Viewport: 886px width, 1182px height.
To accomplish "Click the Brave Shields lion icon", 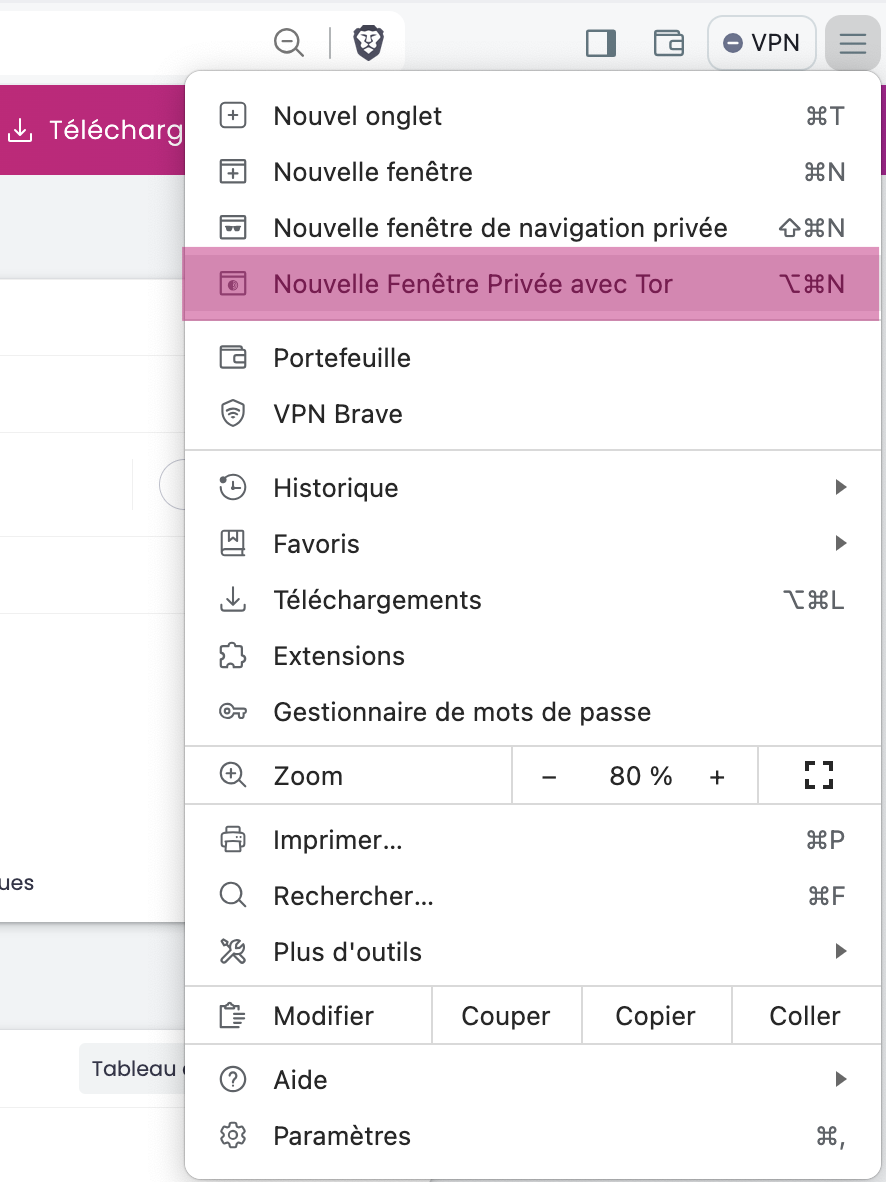I will tap(369, 43).
